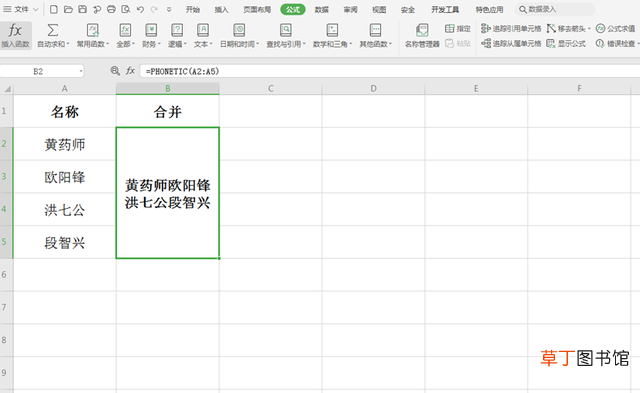640x393 pixels.
Task: Switch to the Developer Tools (开发工具) tab
Action: (x=445, y=9)
